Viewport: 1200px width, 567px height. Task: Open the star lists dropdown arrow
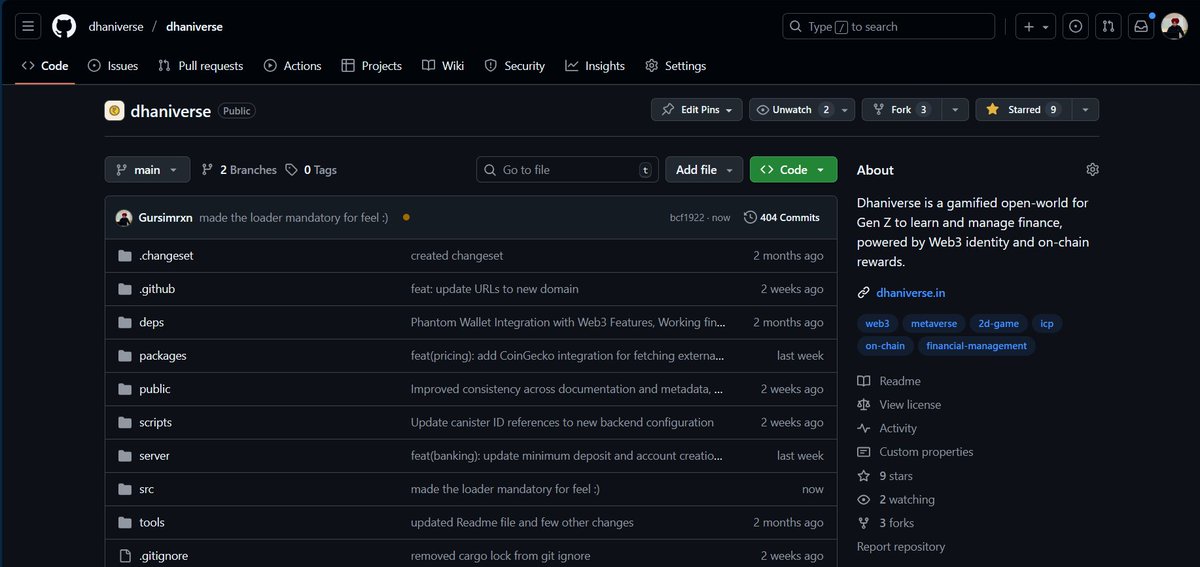point(1085,110)
